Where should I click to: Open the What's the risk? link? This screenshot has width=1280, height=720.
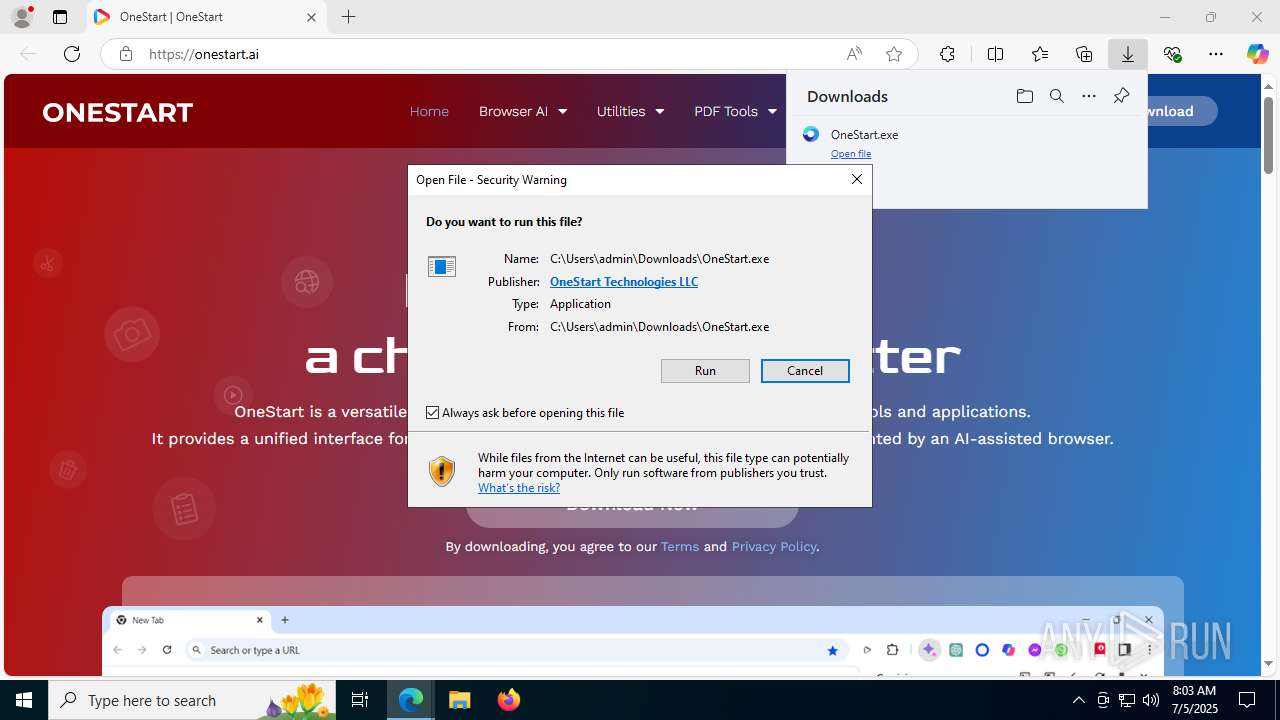(x=519, y=488)
